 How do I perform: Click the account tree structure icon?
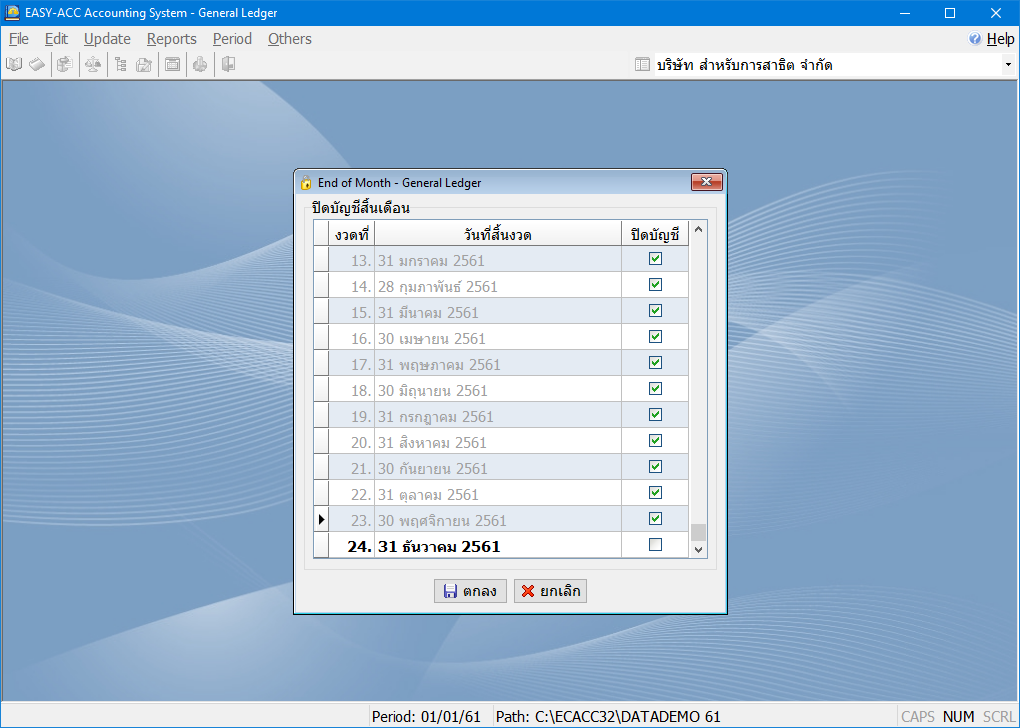[x=120, y=65]
